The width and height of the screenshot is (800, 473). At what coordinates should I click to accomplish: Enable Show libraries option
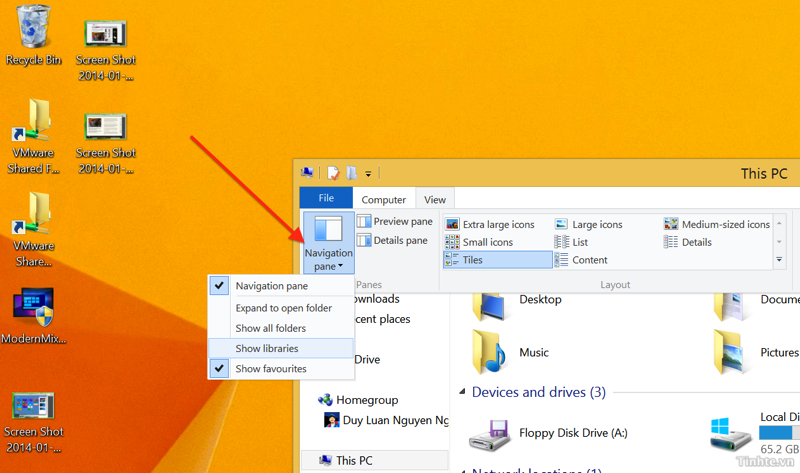click(x=267, y=348)
